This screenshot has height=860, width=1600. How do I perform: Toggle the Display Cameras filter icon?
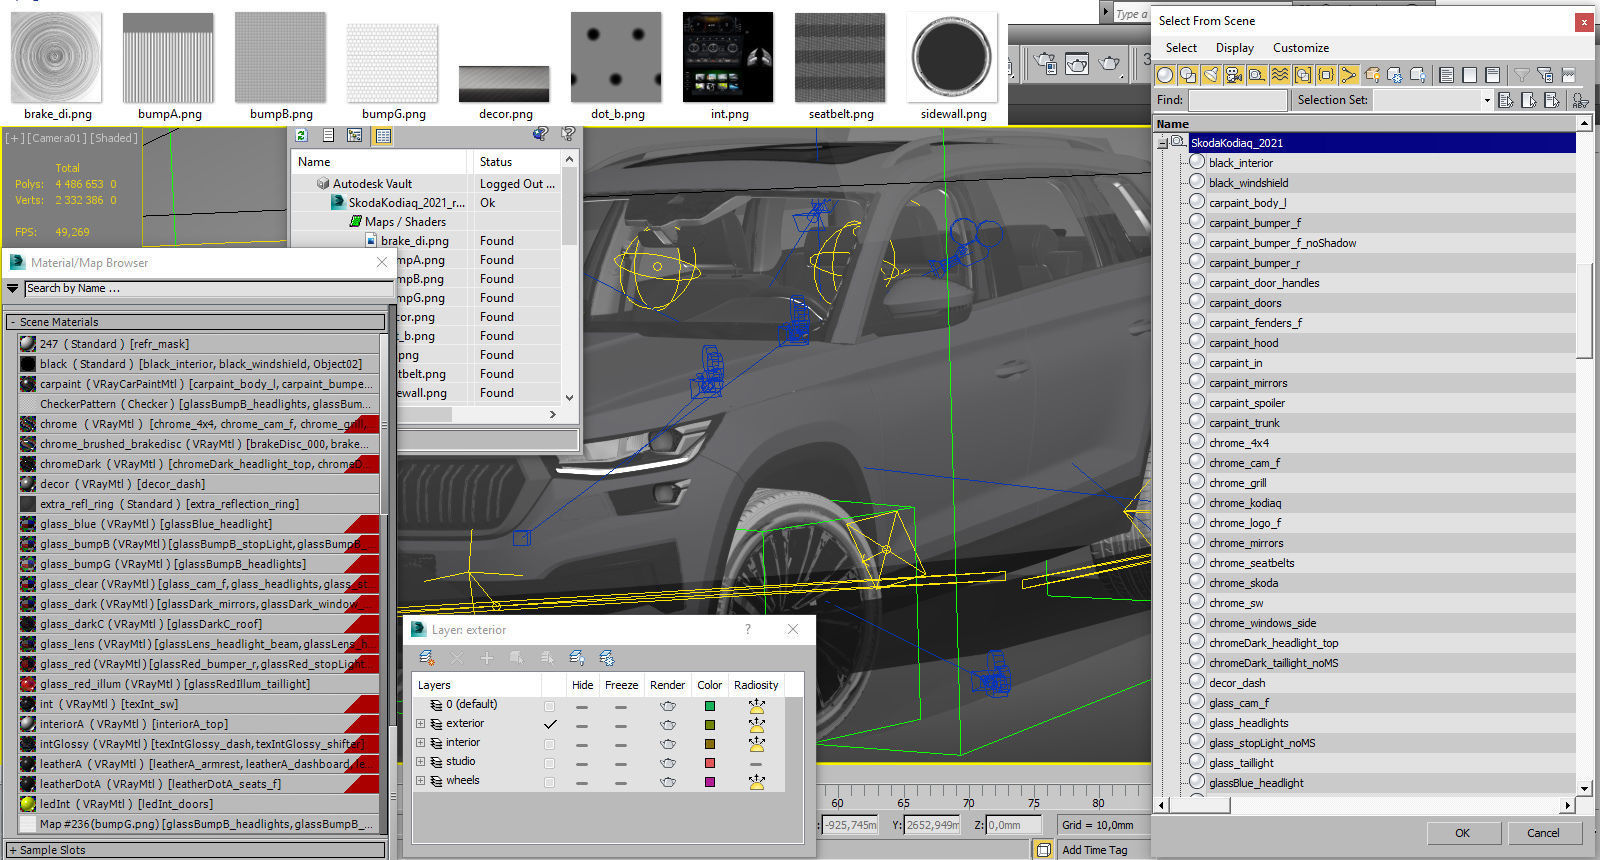[x=1234, y=75]
